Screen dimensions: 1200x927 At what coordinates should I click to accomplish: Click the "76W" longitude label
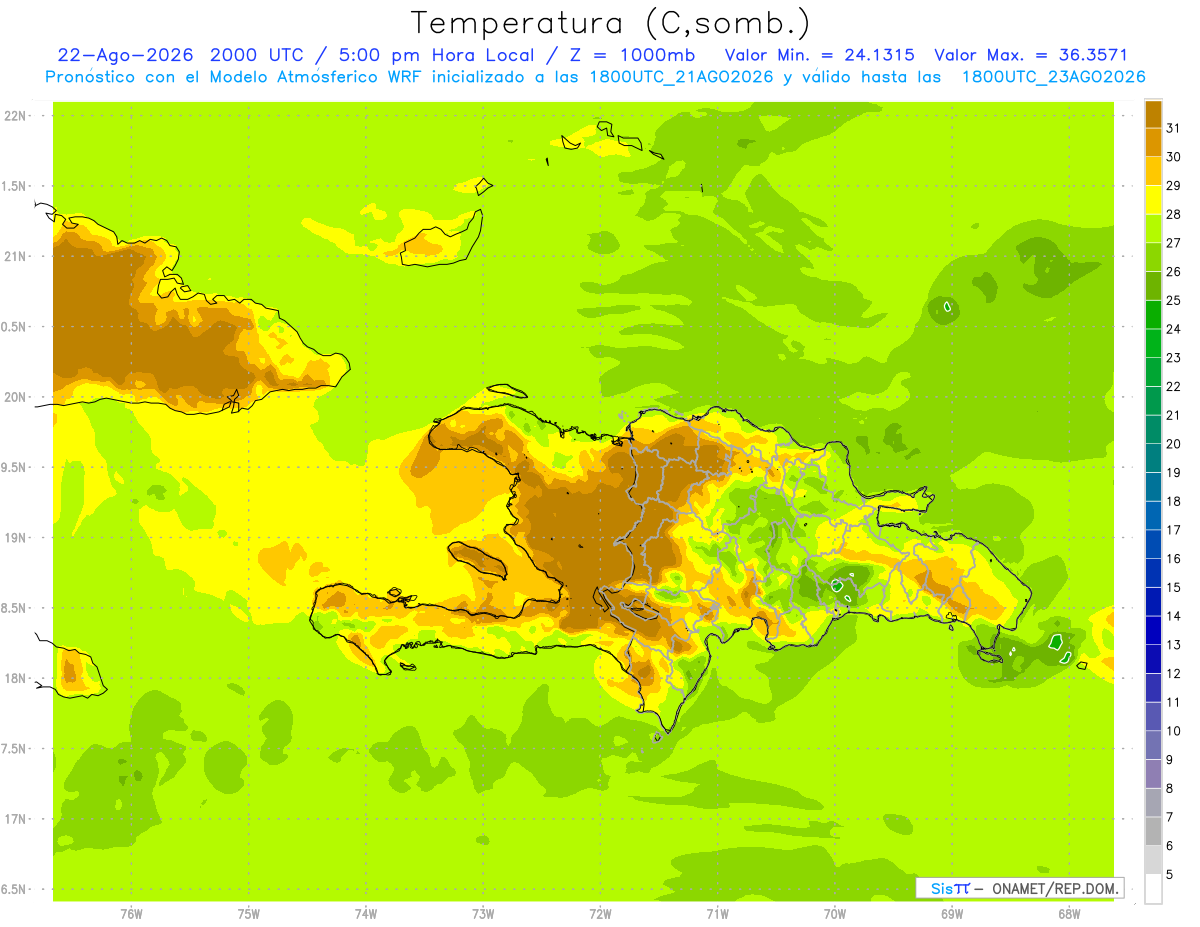click(131, 913)
